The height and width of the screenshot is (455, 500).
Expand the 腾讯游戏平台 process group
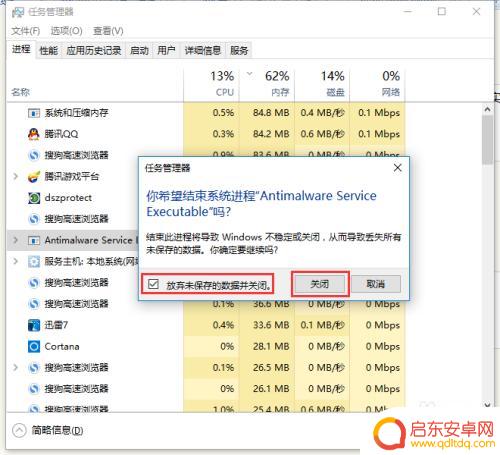pyautogui.click(x=15, y=176)
